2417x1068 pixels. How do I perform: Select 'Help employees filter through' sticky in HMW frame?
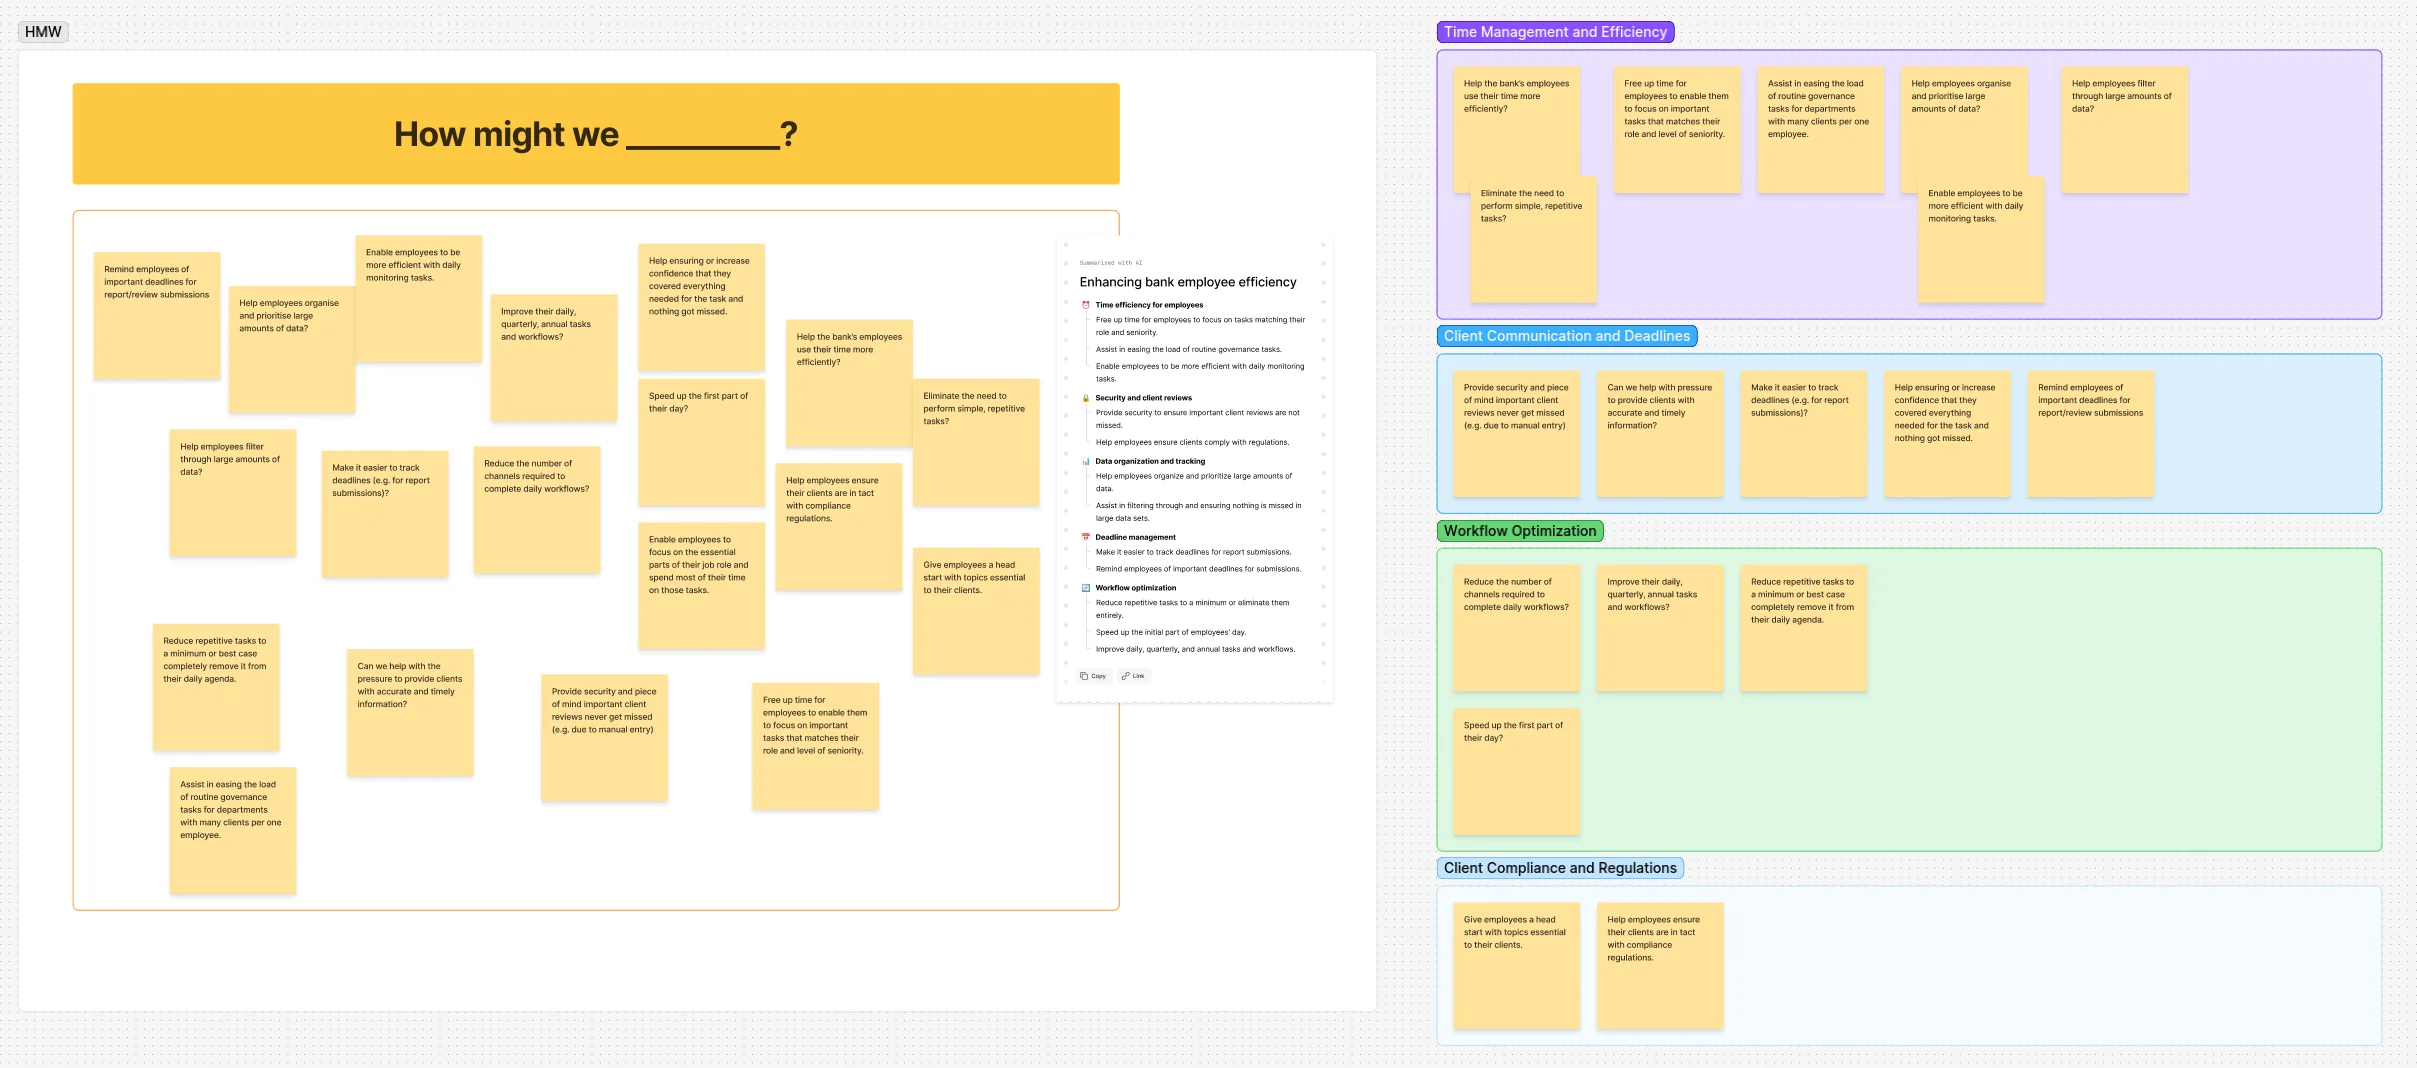click(233, 493)
